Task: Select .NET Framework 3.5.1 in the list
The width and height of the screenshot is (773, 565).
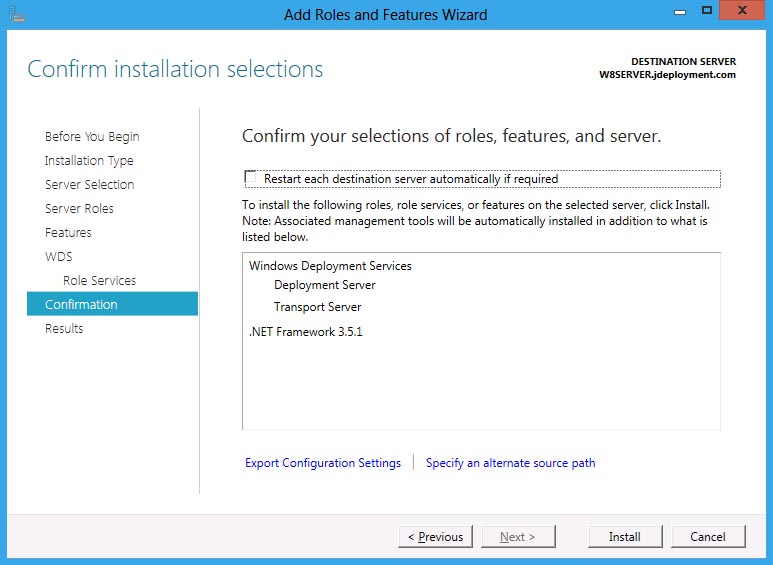Action: coord(305,332)
